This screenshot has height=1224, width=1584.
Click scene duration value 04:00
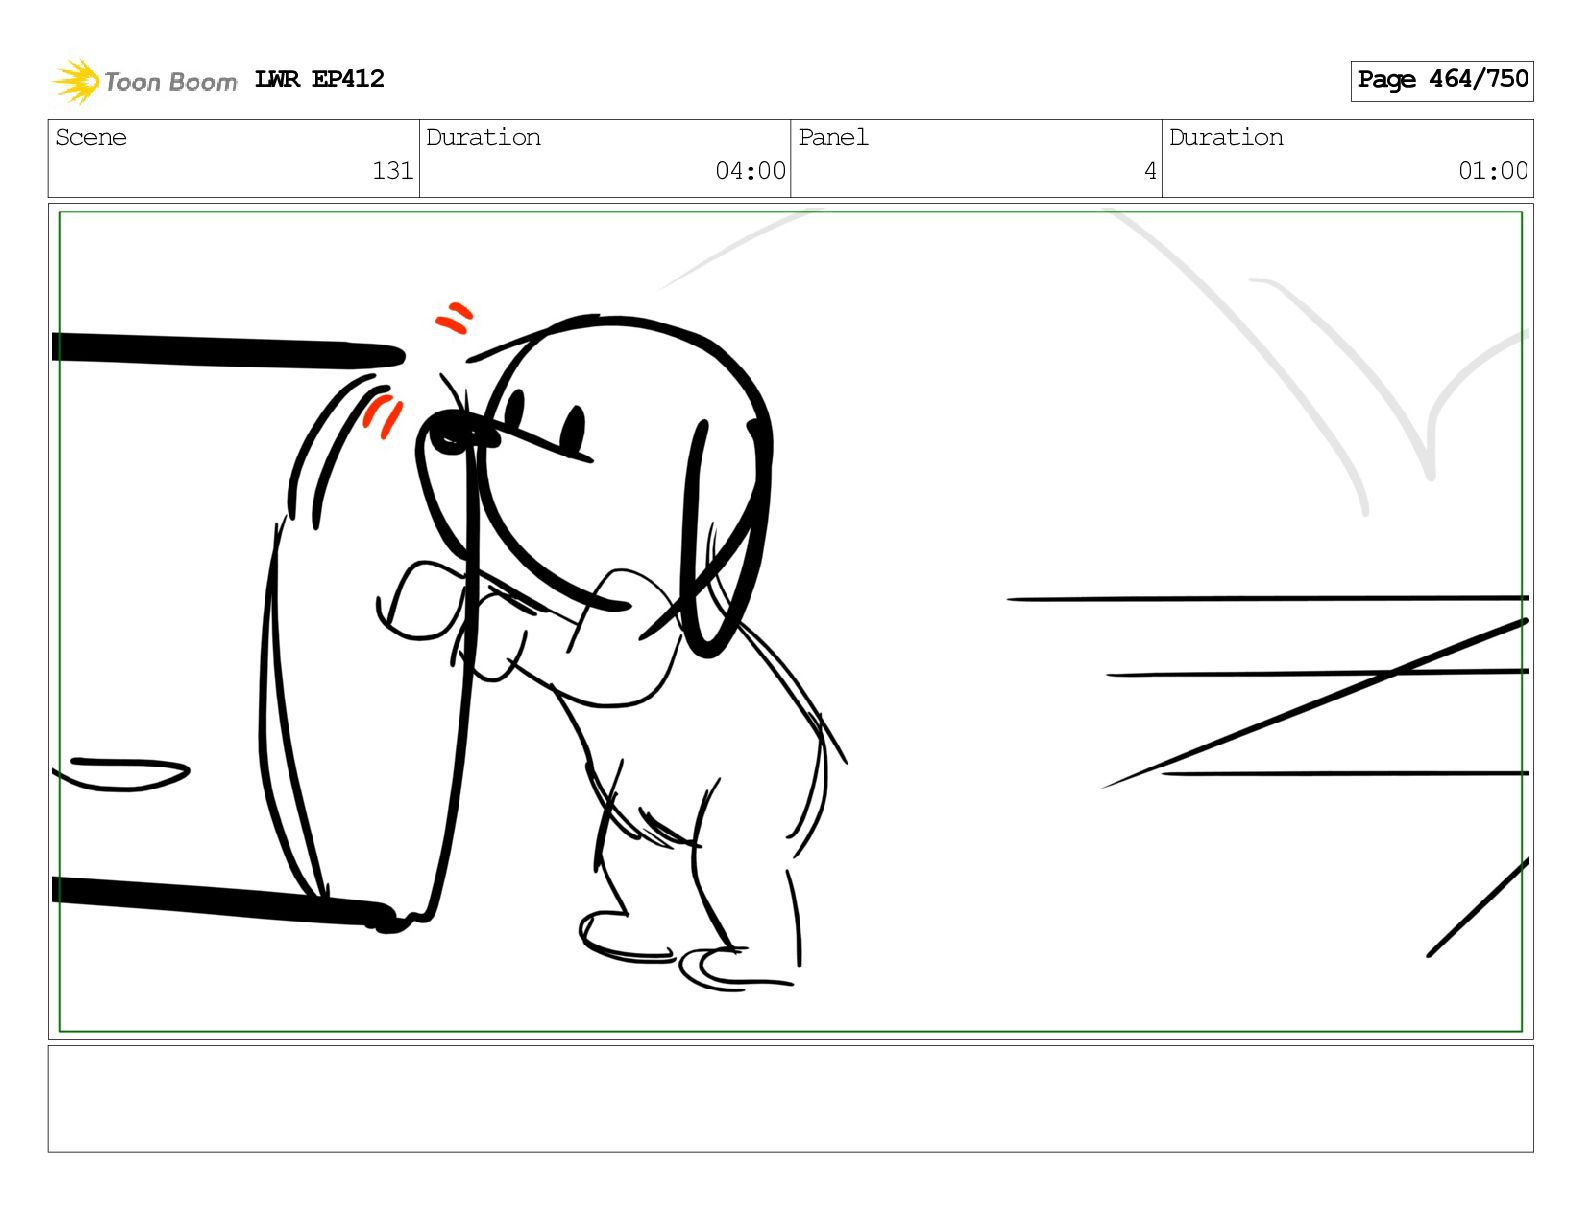750,171
